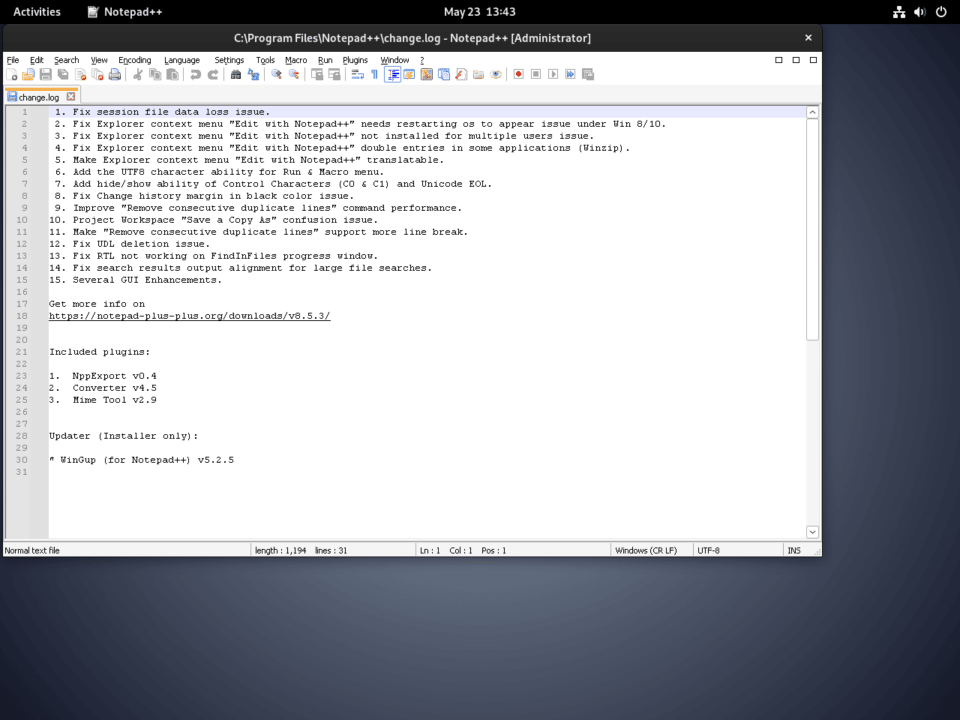Open the Plugins menu
This screenshot has width=960, height=720.
355,59
